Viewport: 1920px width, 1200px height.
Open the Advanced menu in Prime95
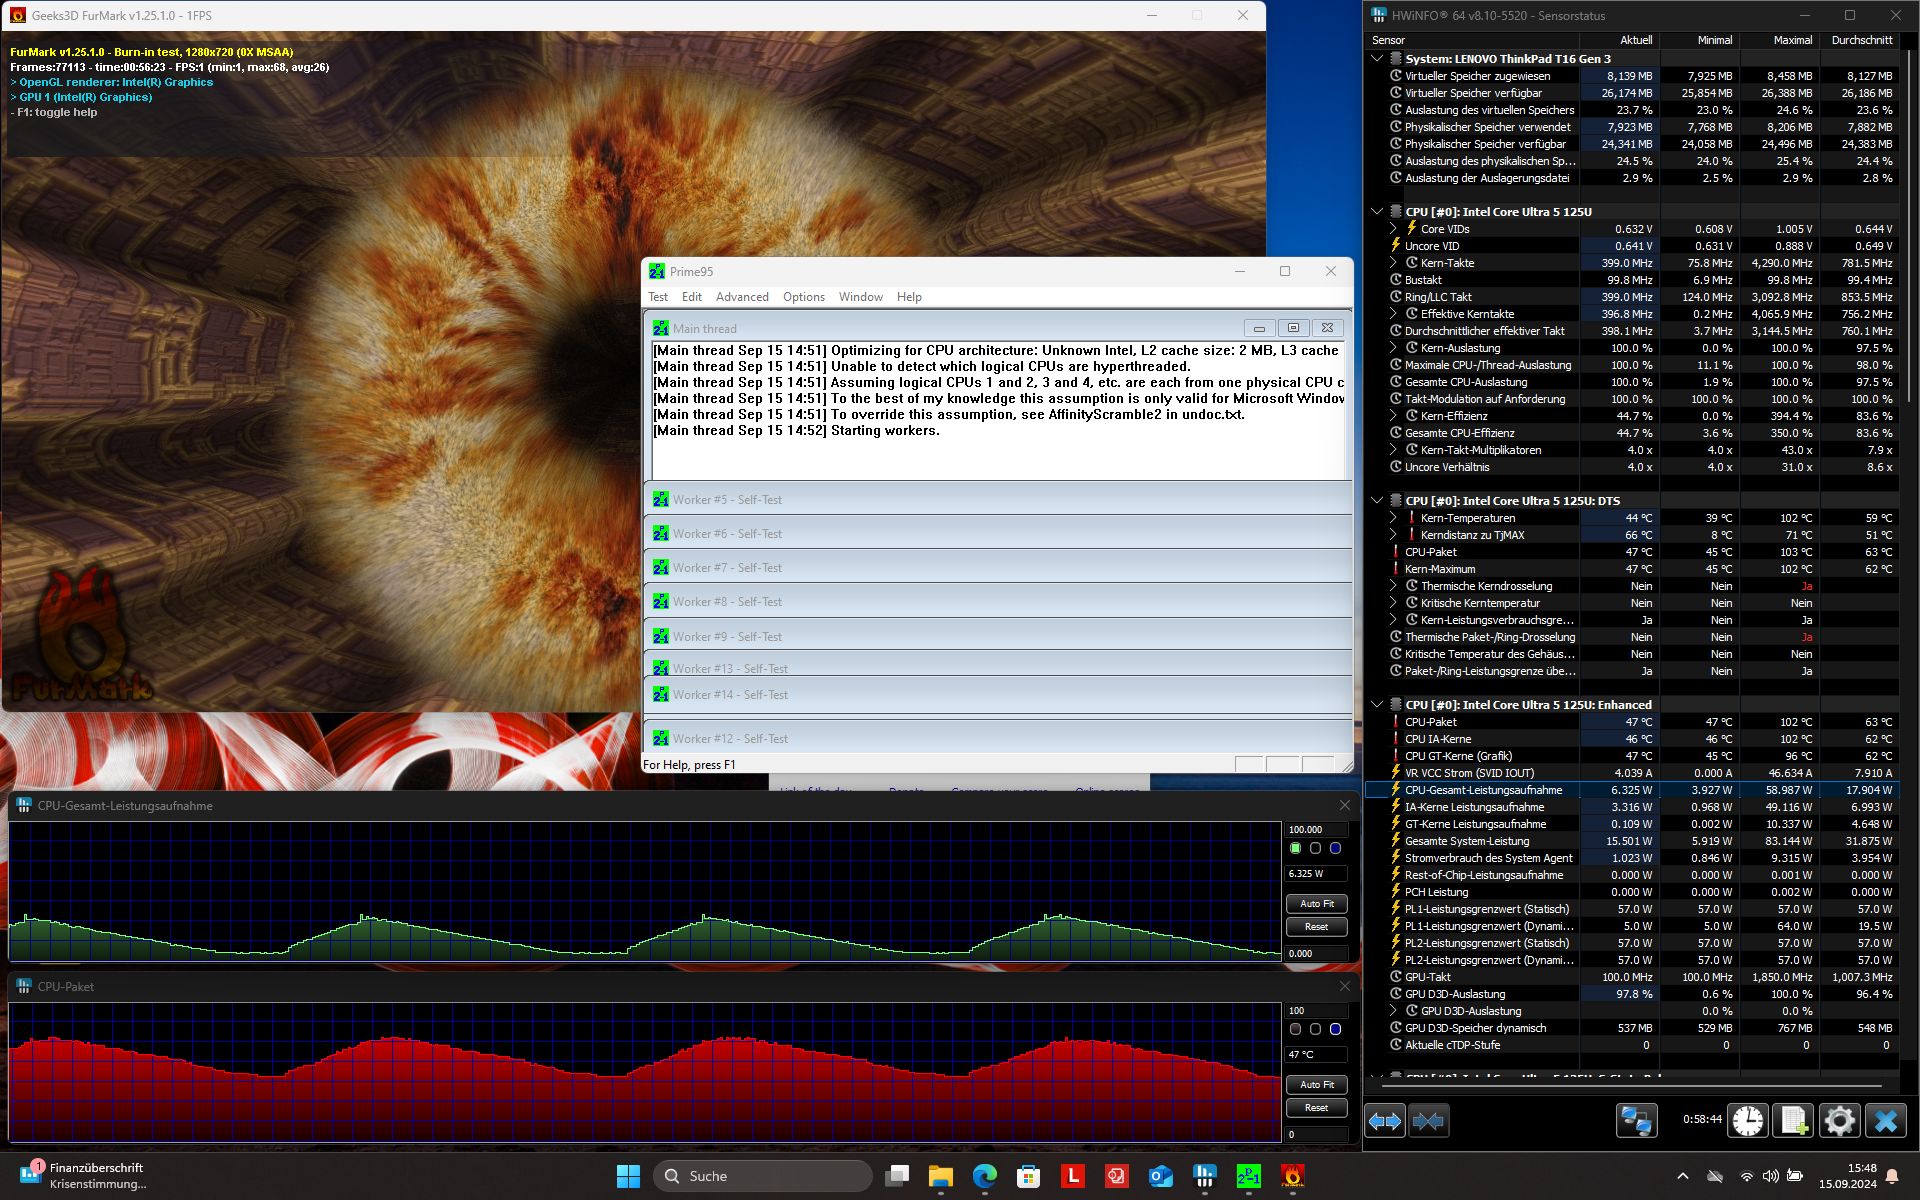pos(741,297)
